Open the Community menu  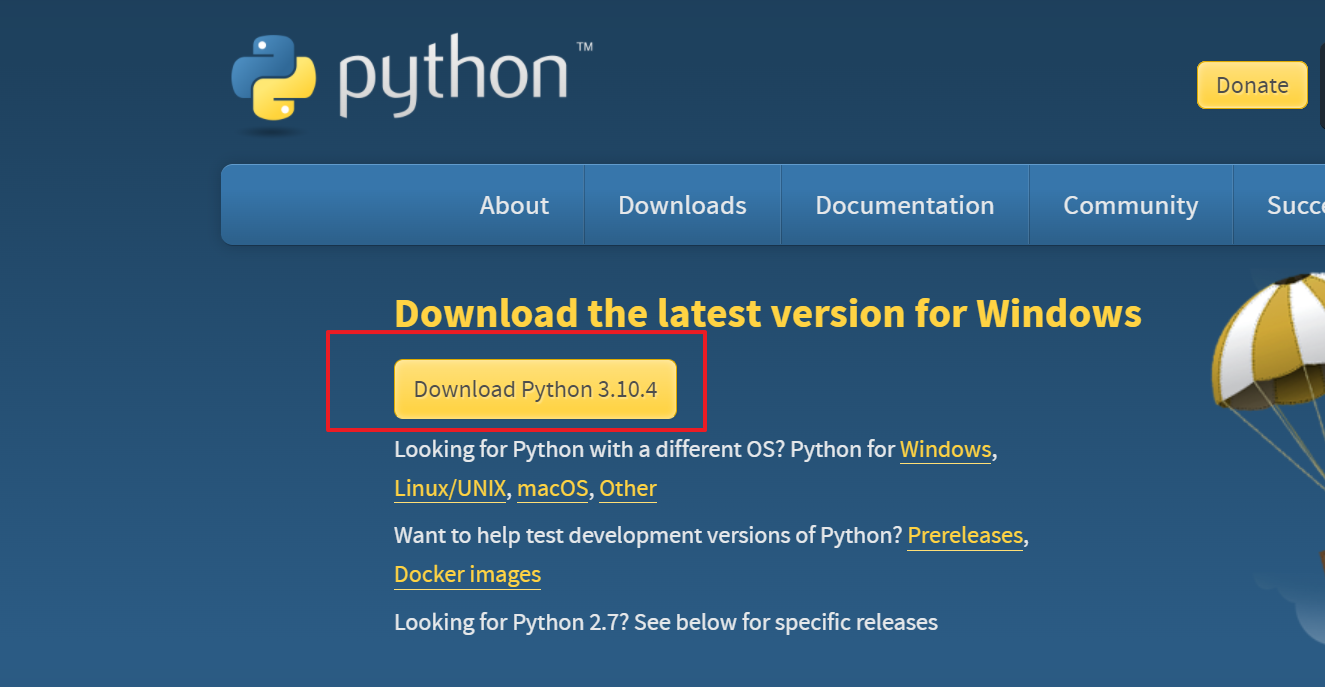pos(1131,205)
